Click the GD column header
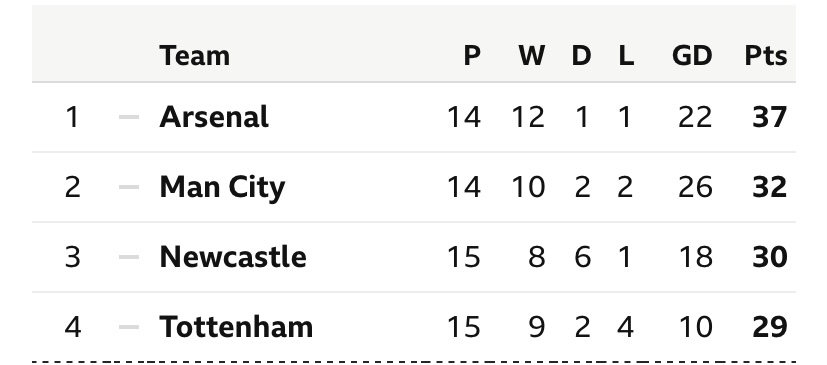This screenshot has width=827, height=365. point(692,55)
